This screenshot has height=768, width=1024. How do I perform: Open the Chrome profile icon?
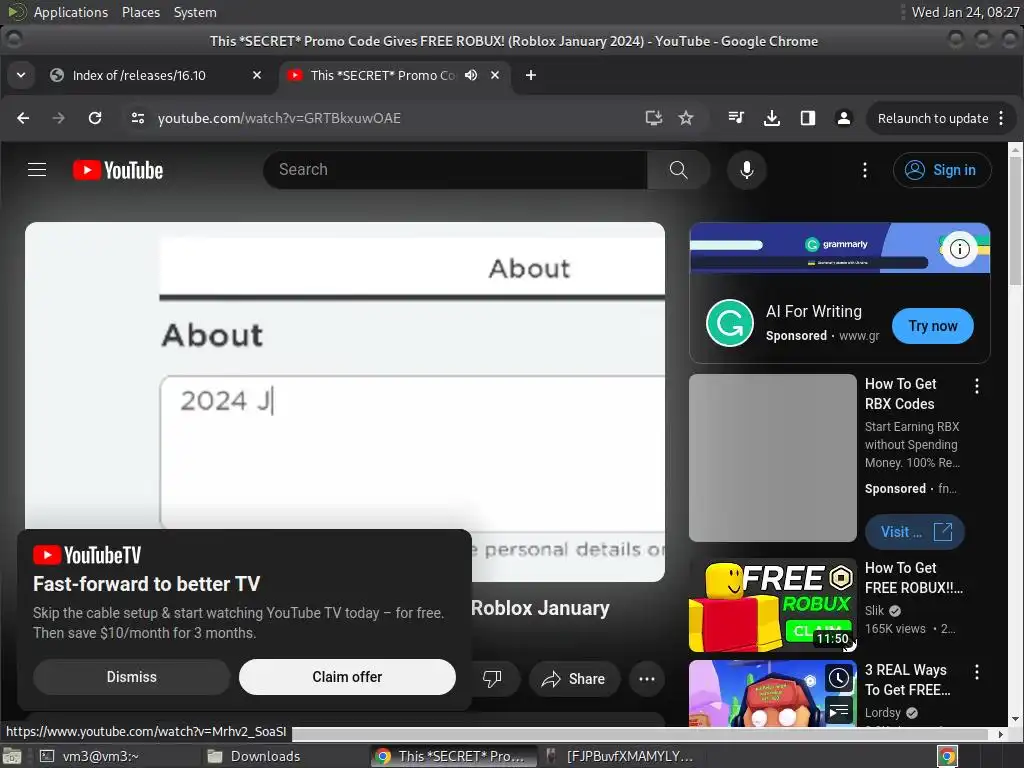[844, 118]
